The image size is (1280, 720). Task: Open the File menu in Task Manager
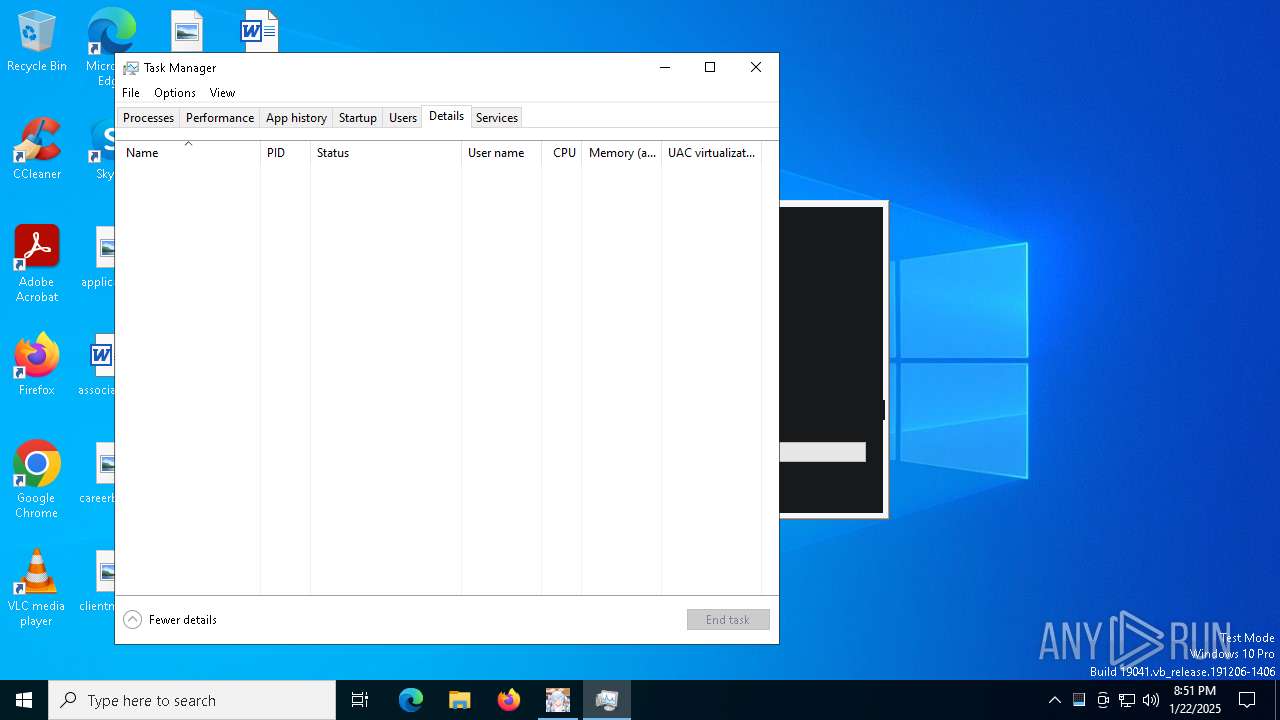pyautogui.click(x=131, y=92)
